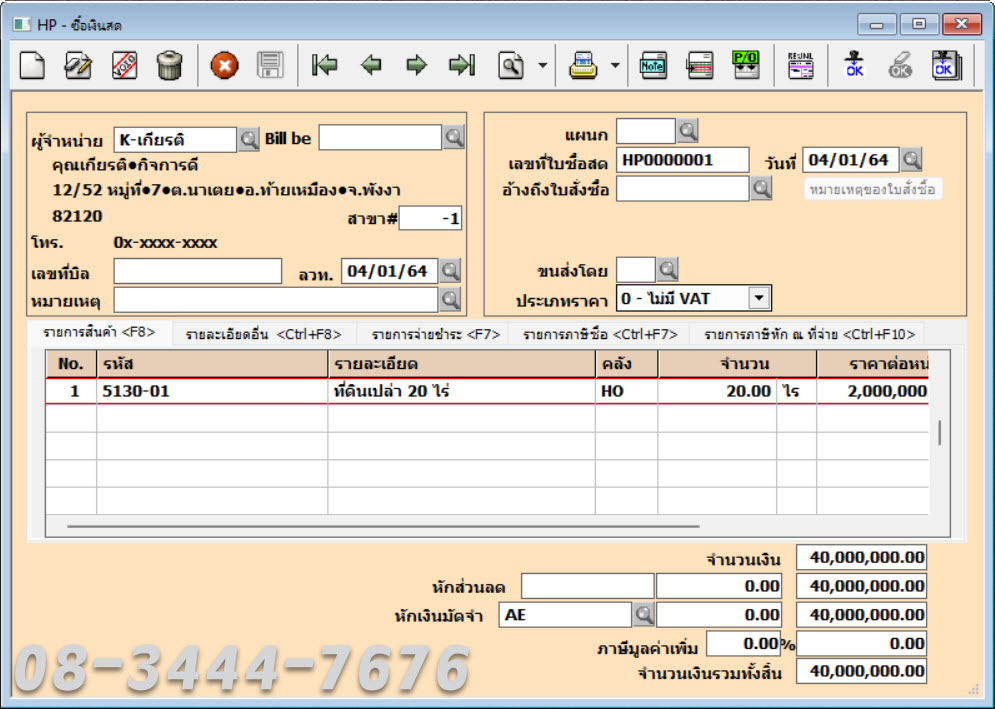Click the จำนวน column header
The width and height of the screenshot is (995, 709).
point(737,364)
